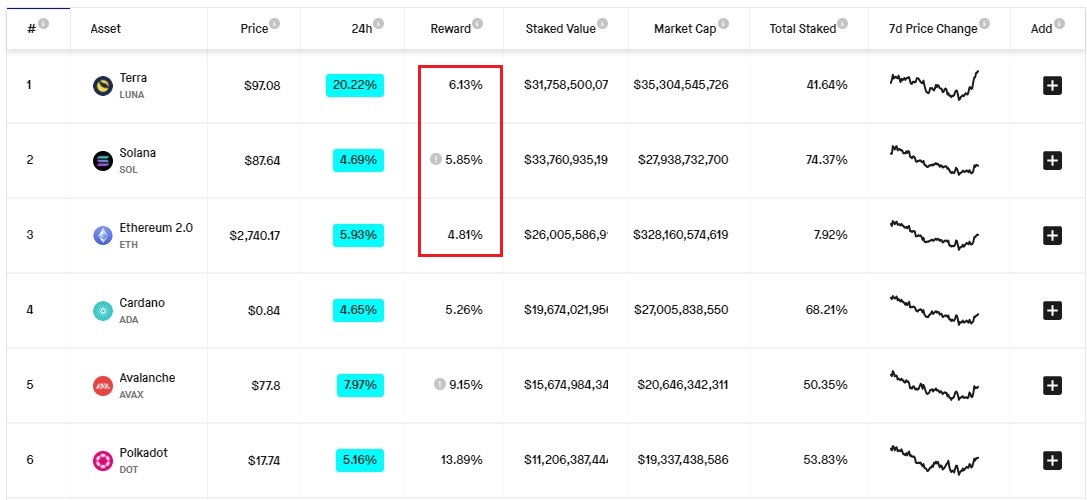Open the Cardano asset link
This screenshot has height=500, width=1087.
(142, 303)
